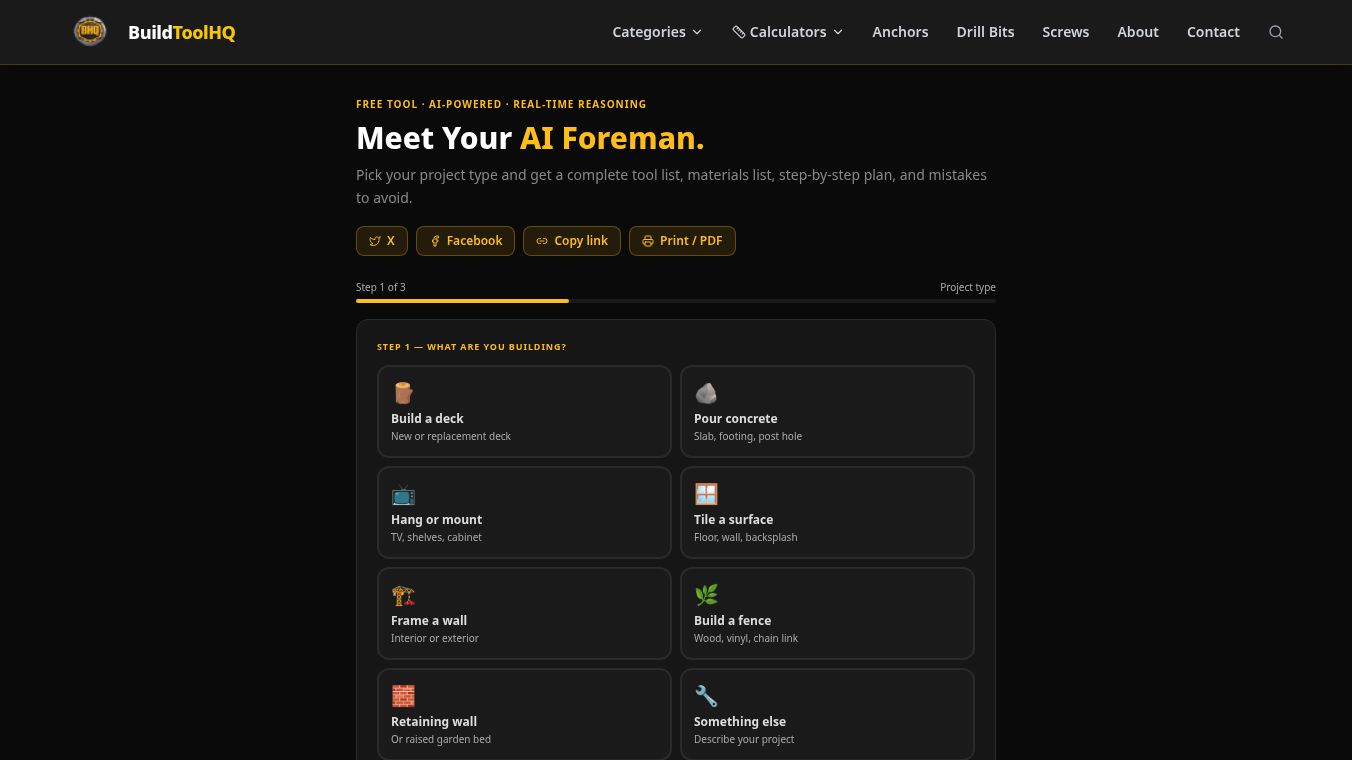Pick the Frame a wall project card
Viewport: 1352px width, 760px height.
pos(524,613)
